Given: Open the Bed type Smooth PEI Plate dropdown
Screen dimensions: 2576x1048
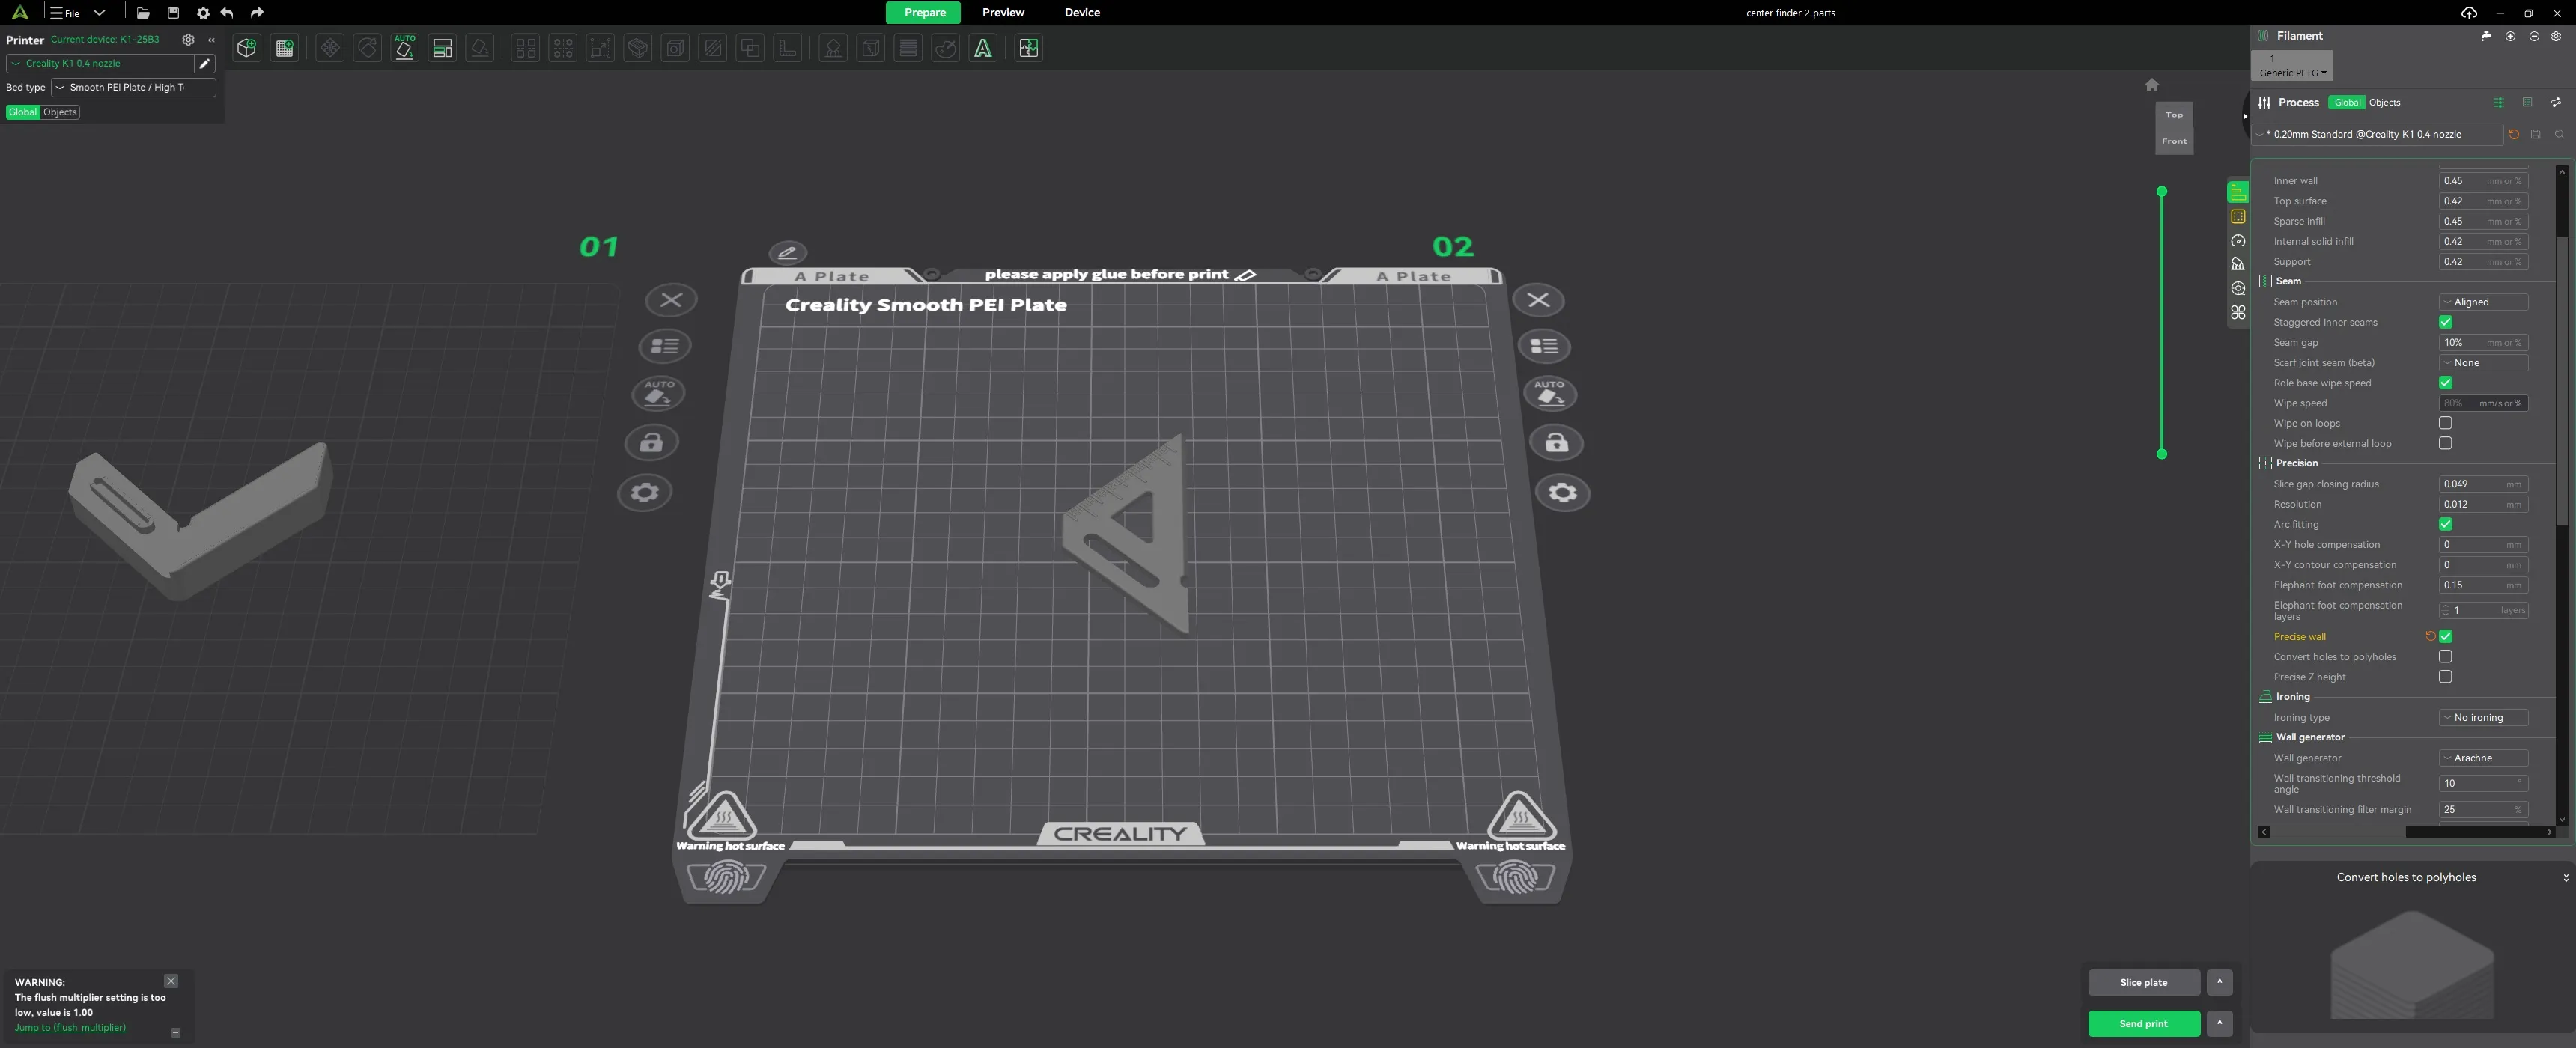Looking at the screenshot, I should [133, 87].
